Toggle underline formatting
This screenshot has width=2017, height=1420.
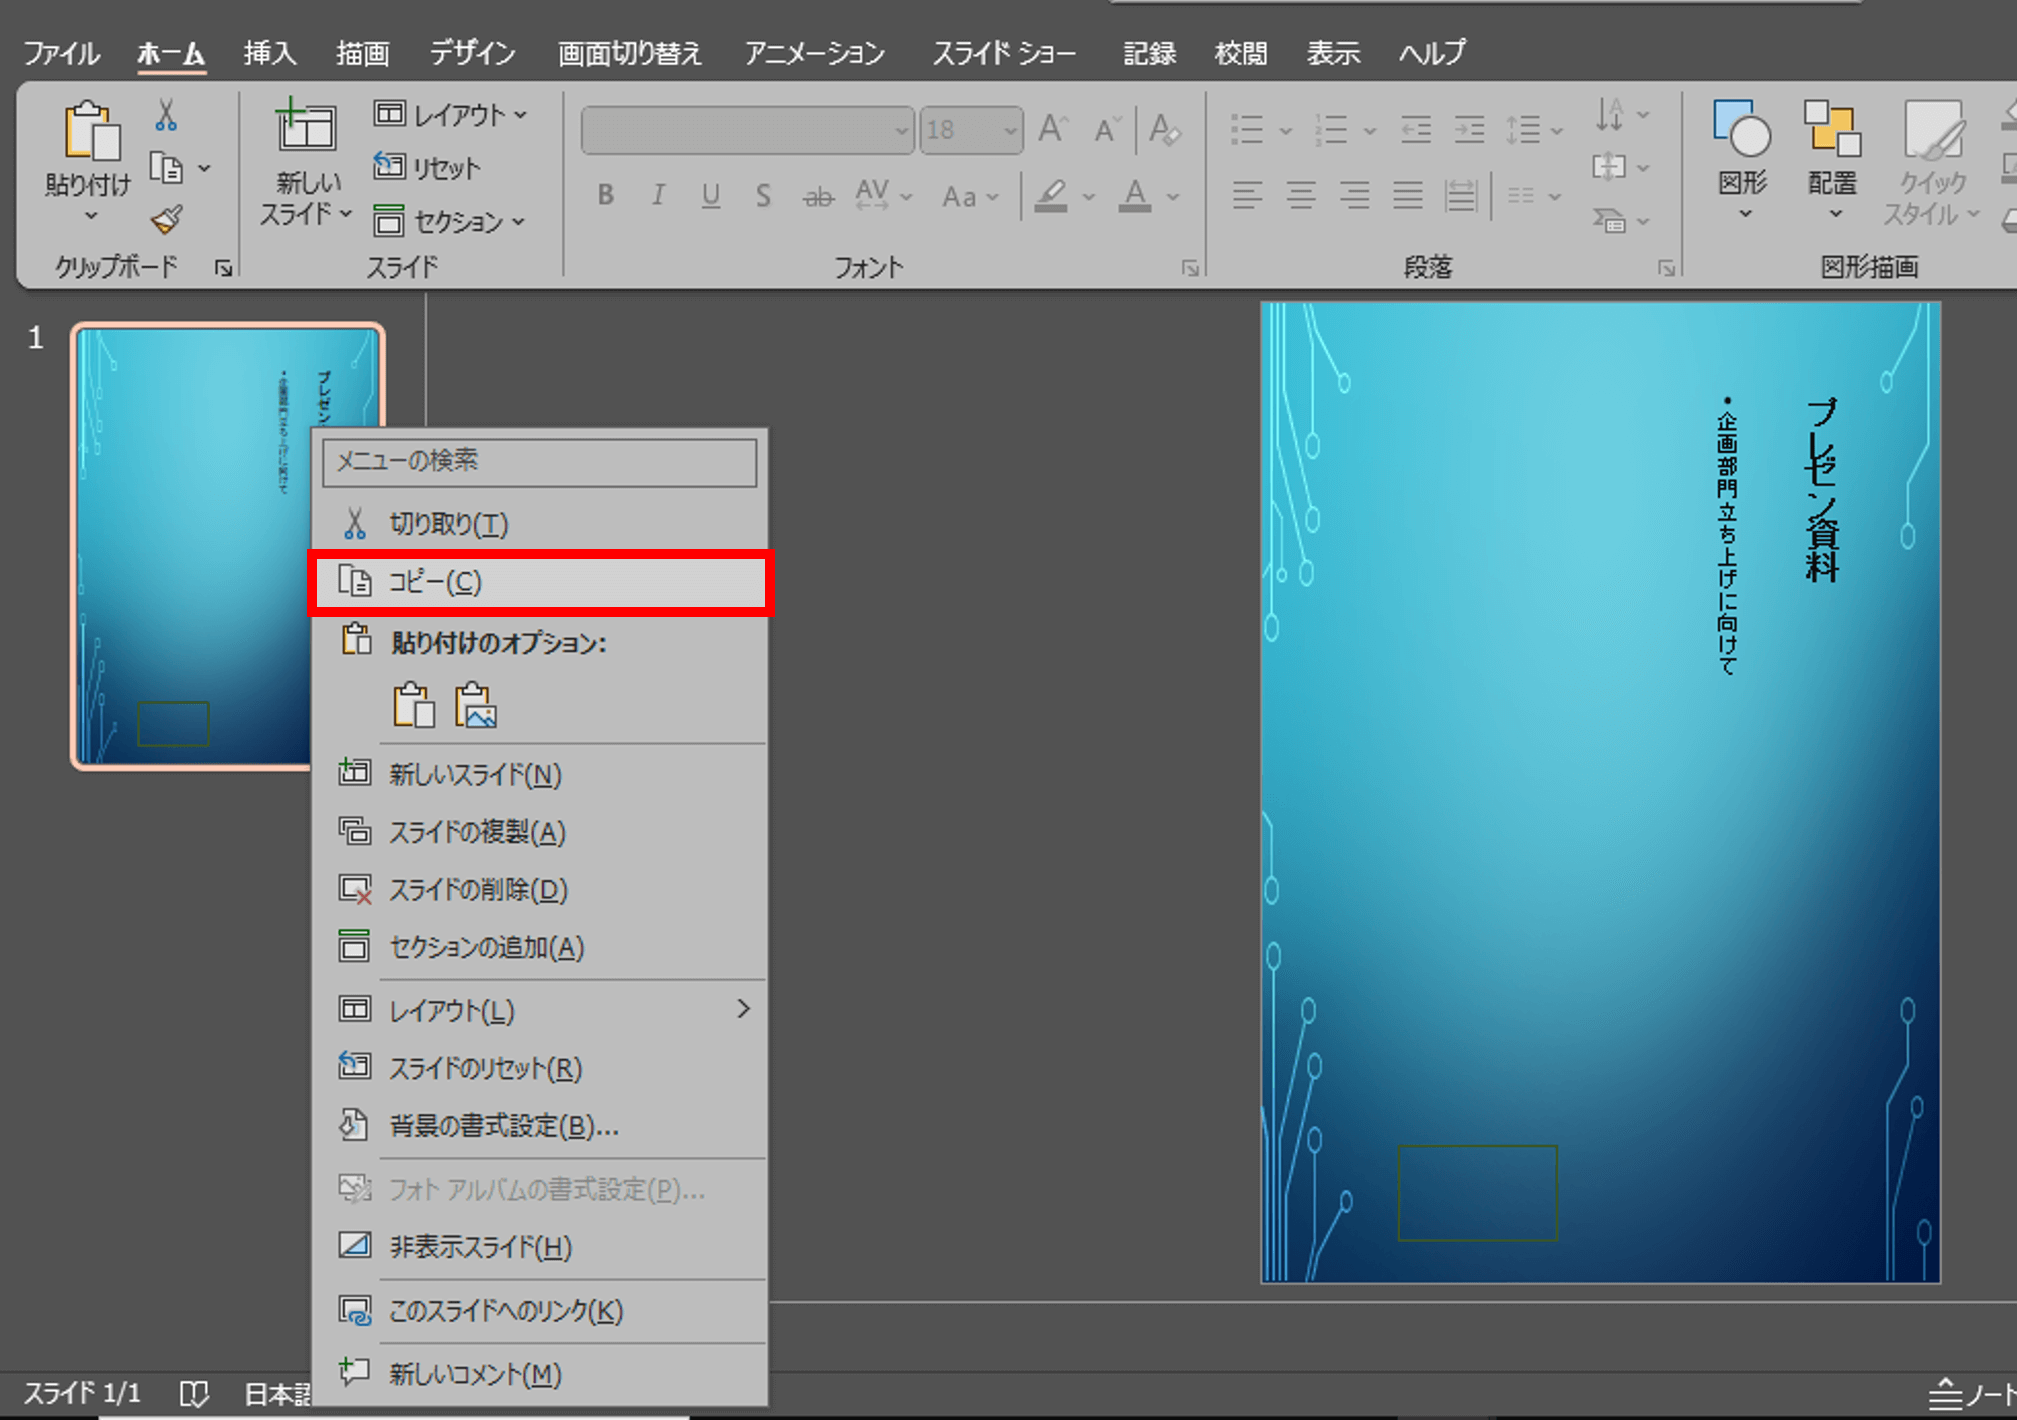(x=710, y=195)
